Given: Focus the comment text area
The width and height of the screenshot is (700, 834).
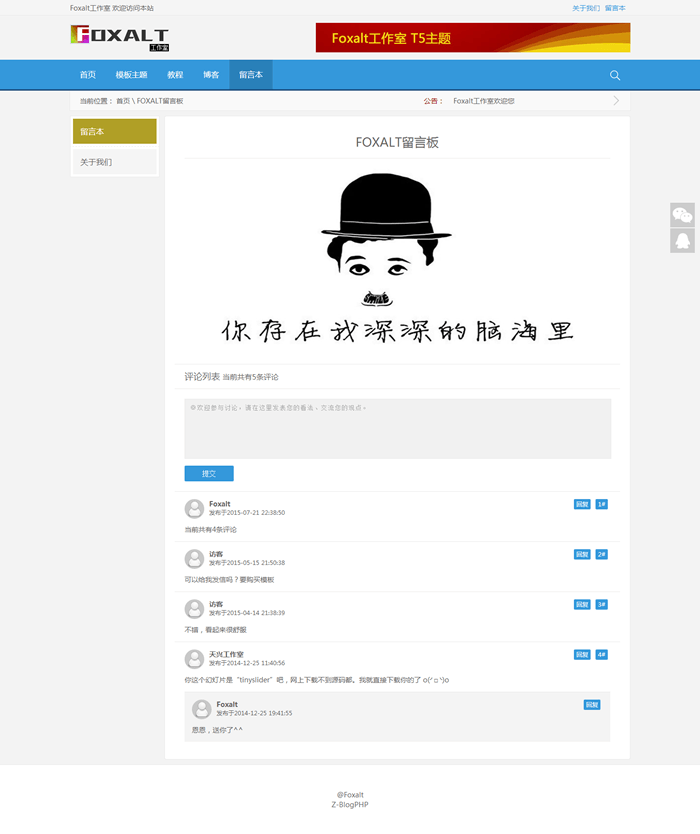Looking at the screenshot, I should pyautogui.click(x=398, y=429).
